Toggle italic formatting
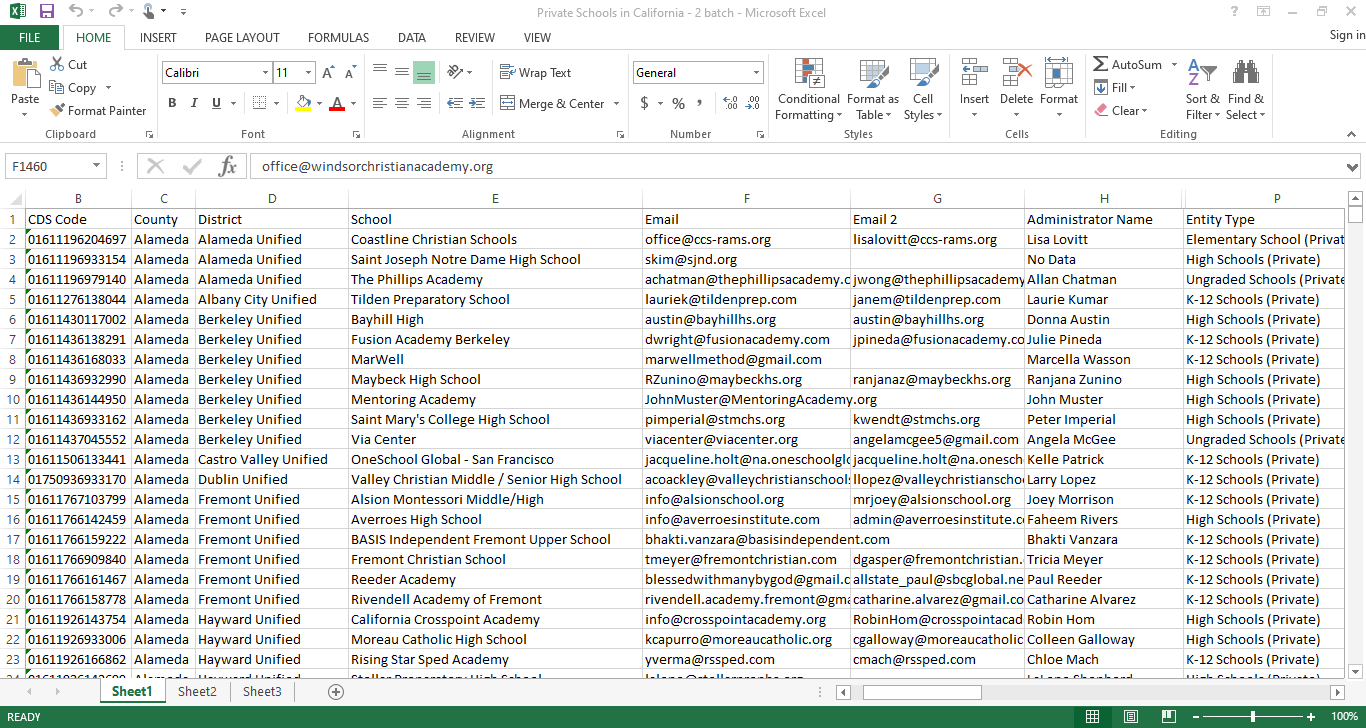Image resolution: width=1366 pixels, height=728 pixels. (194, 103)
